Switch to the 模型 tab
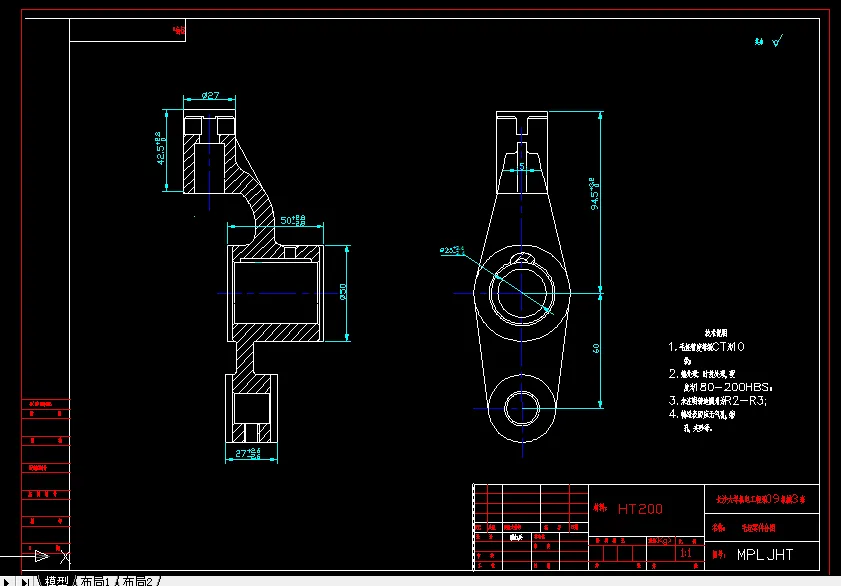Screen dimensions: 841x586 (x=56, y=581)
